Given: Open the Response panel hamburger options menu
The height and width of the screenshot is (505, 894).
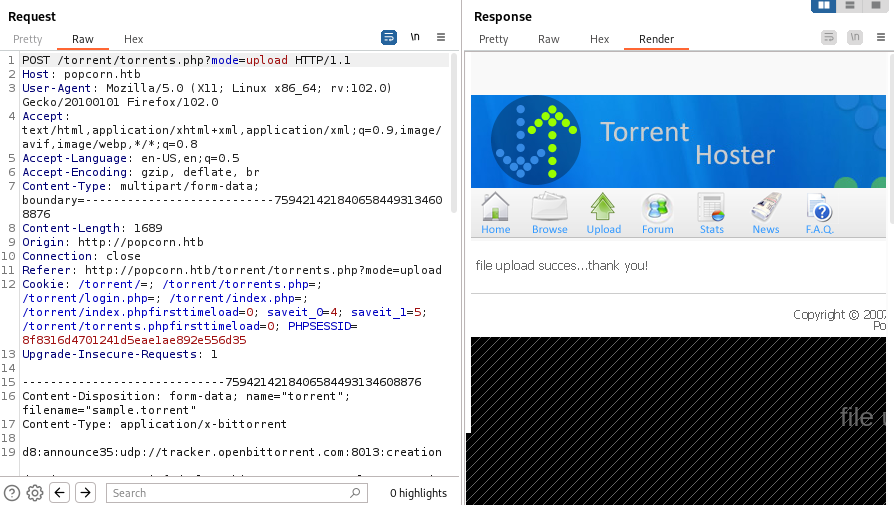Looking at the screenshot, I should tap(881, 37).
